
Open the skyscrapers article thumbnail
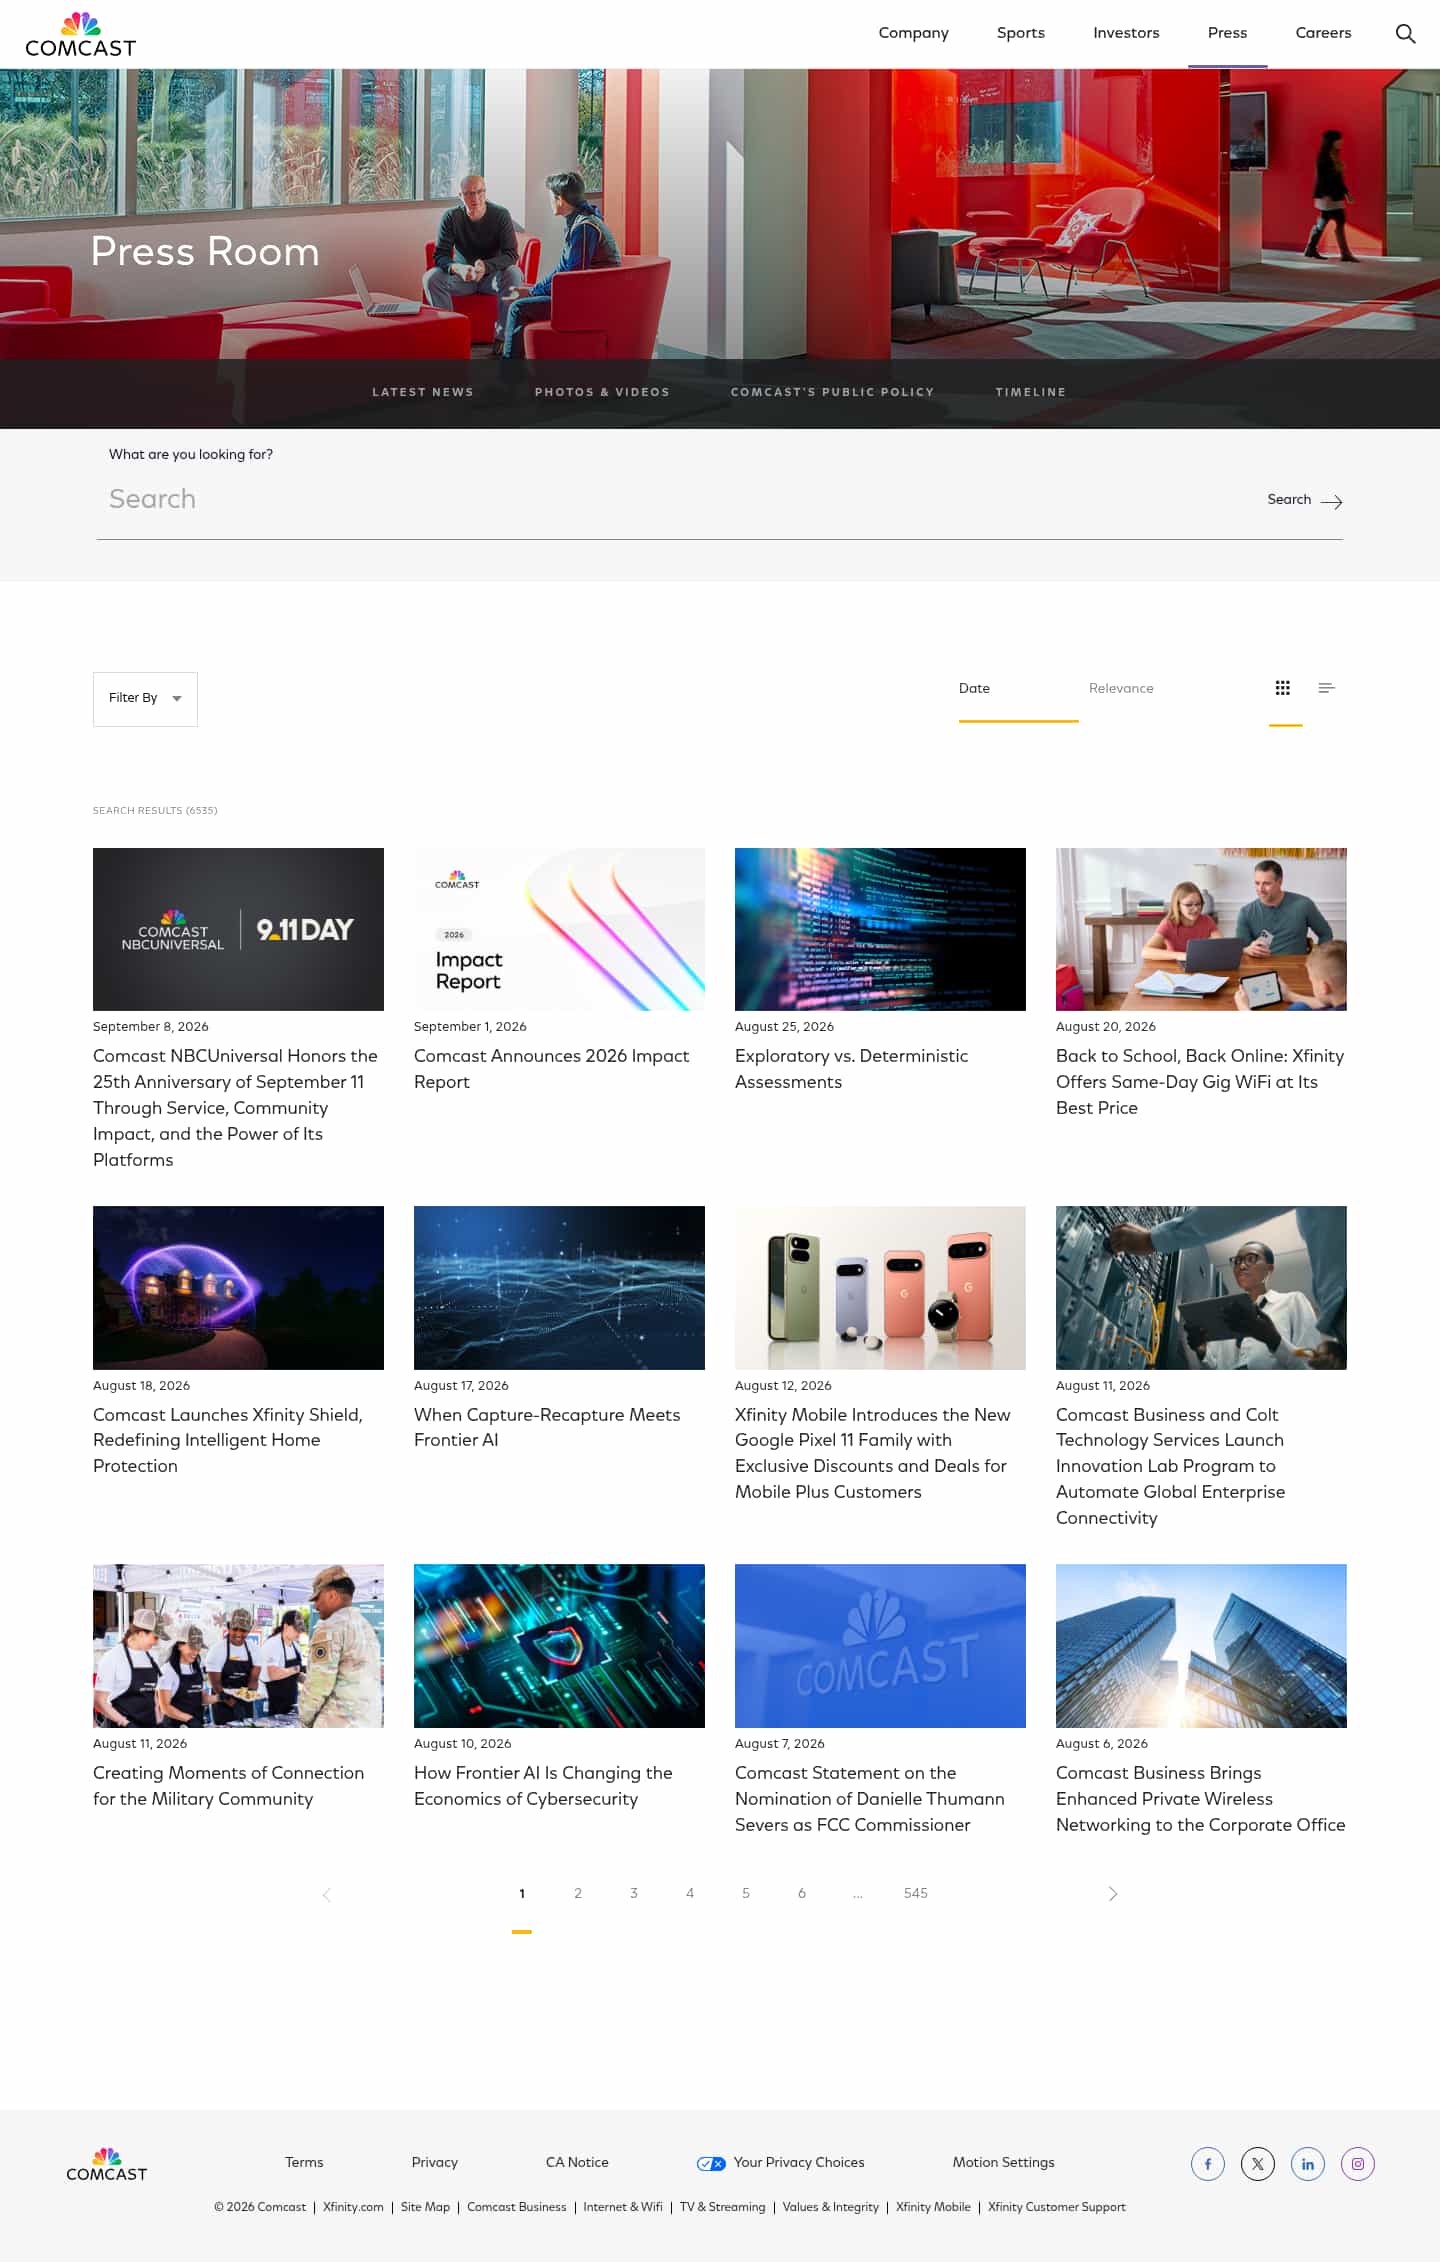tap(1201, 1646)
